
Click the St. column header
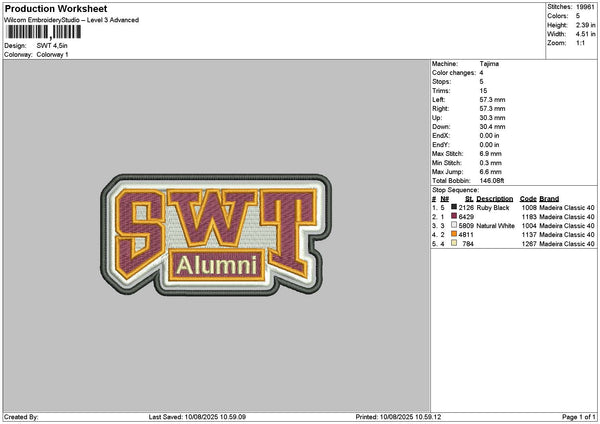point(469,199)
